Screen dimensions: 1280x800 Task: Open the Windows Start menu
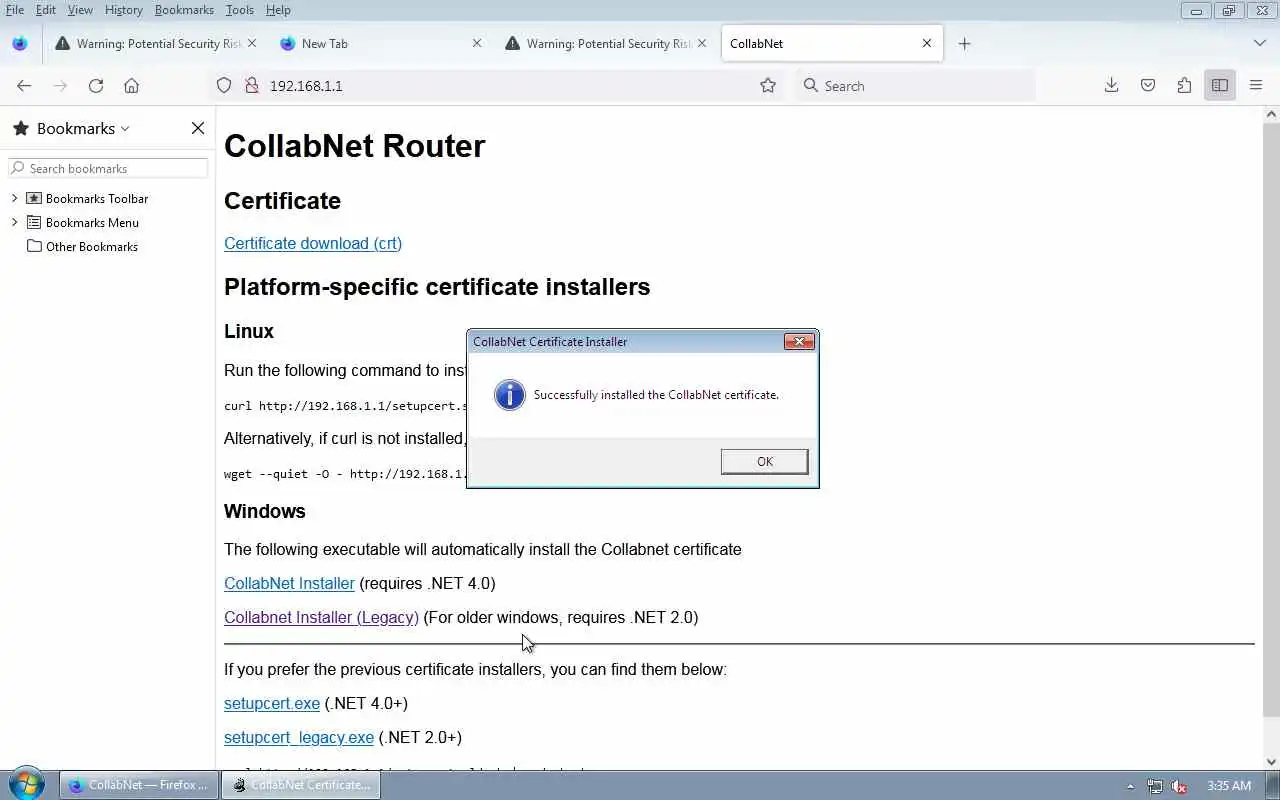point(26,784)
